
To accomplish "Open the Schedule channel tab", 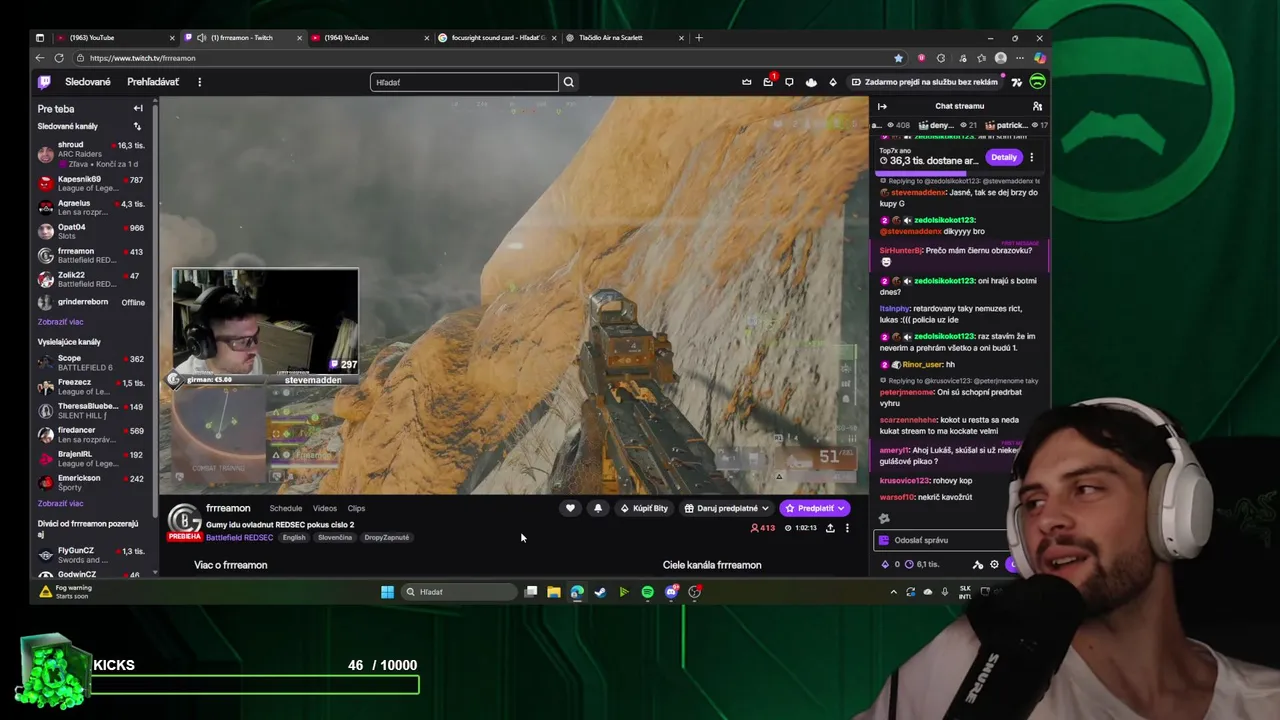I will (286, 508).
